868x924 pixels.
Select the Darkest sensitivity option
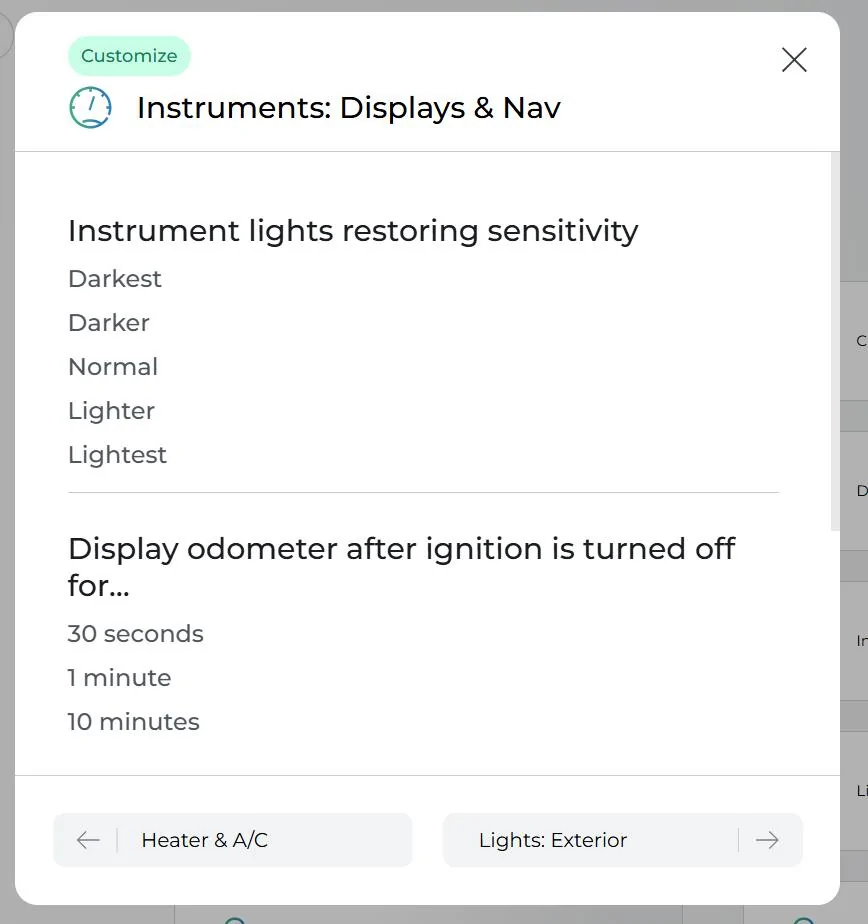(115, 279)
